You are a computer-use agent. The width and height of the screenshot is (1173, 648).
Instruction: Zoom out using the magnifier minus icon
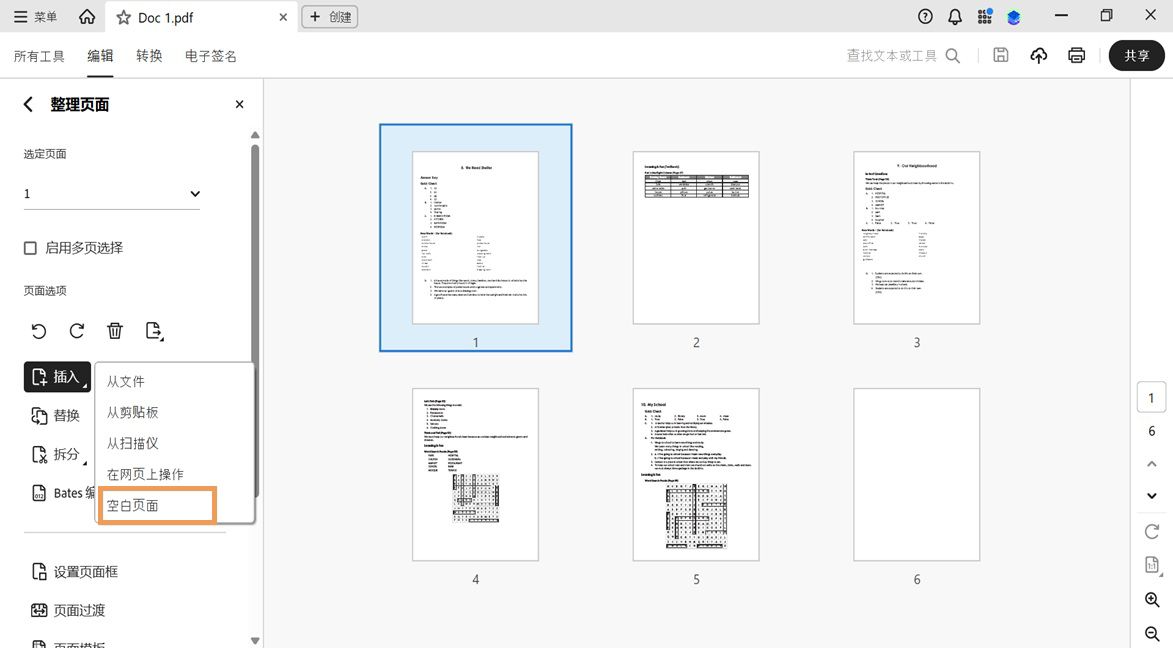1150,633
